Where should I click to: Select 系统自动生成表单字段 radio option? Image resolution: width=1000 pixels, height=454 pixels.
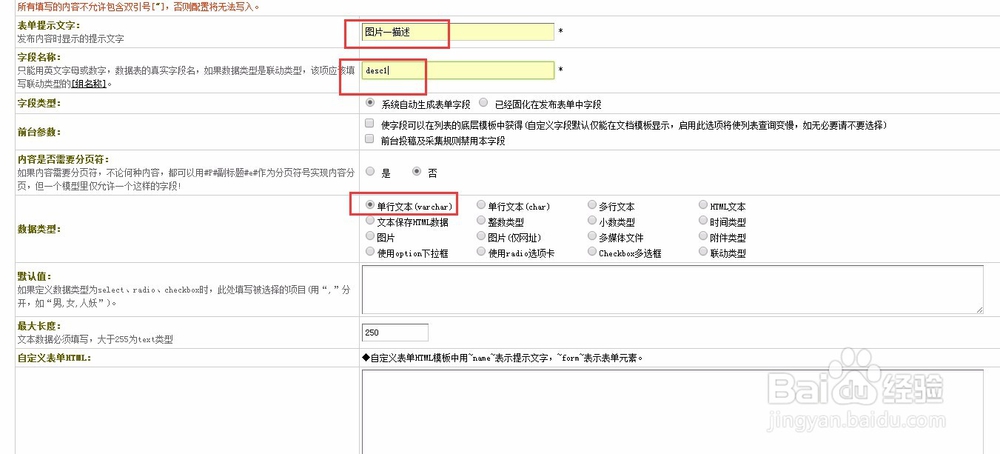pyautogui.click(x=369, y=103)
